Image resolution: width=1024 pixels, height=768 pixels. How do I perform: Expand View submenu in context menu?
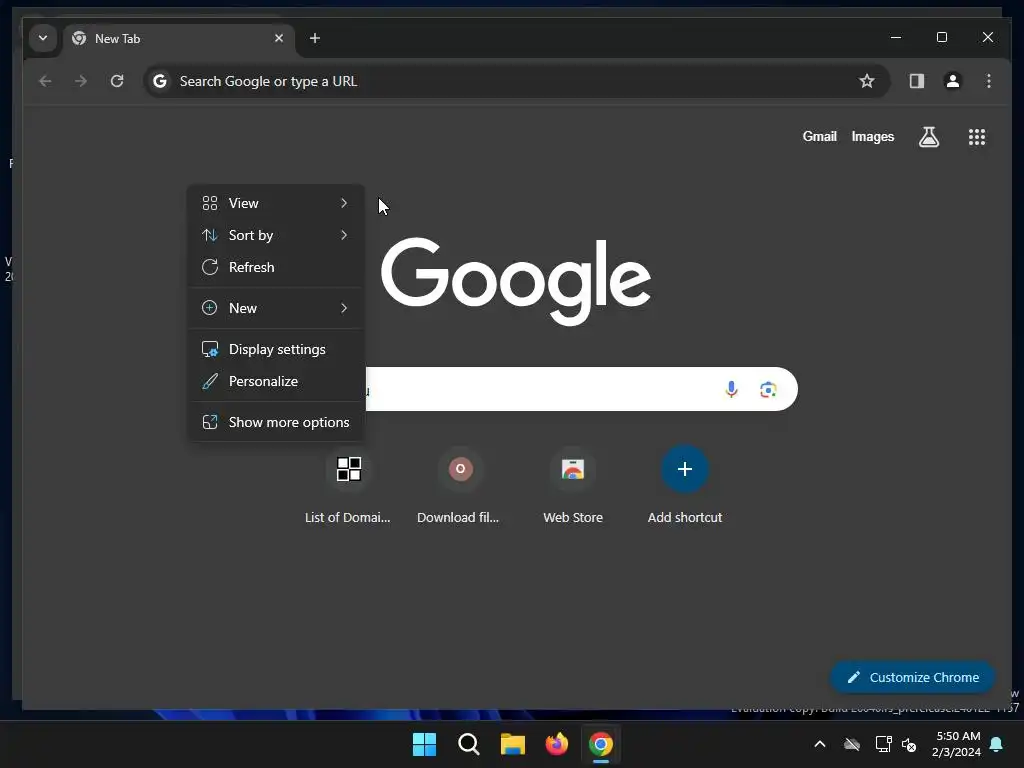276,203
